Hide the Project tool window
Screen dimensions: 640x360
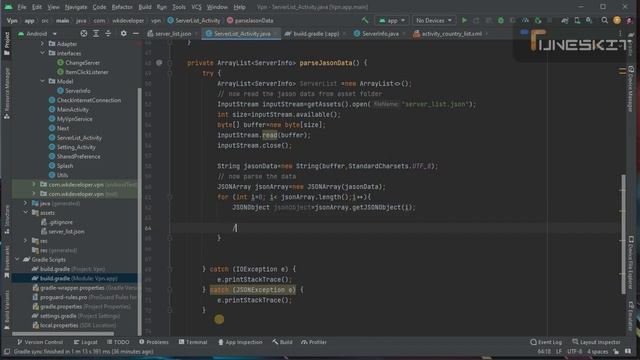click(136, 33)
